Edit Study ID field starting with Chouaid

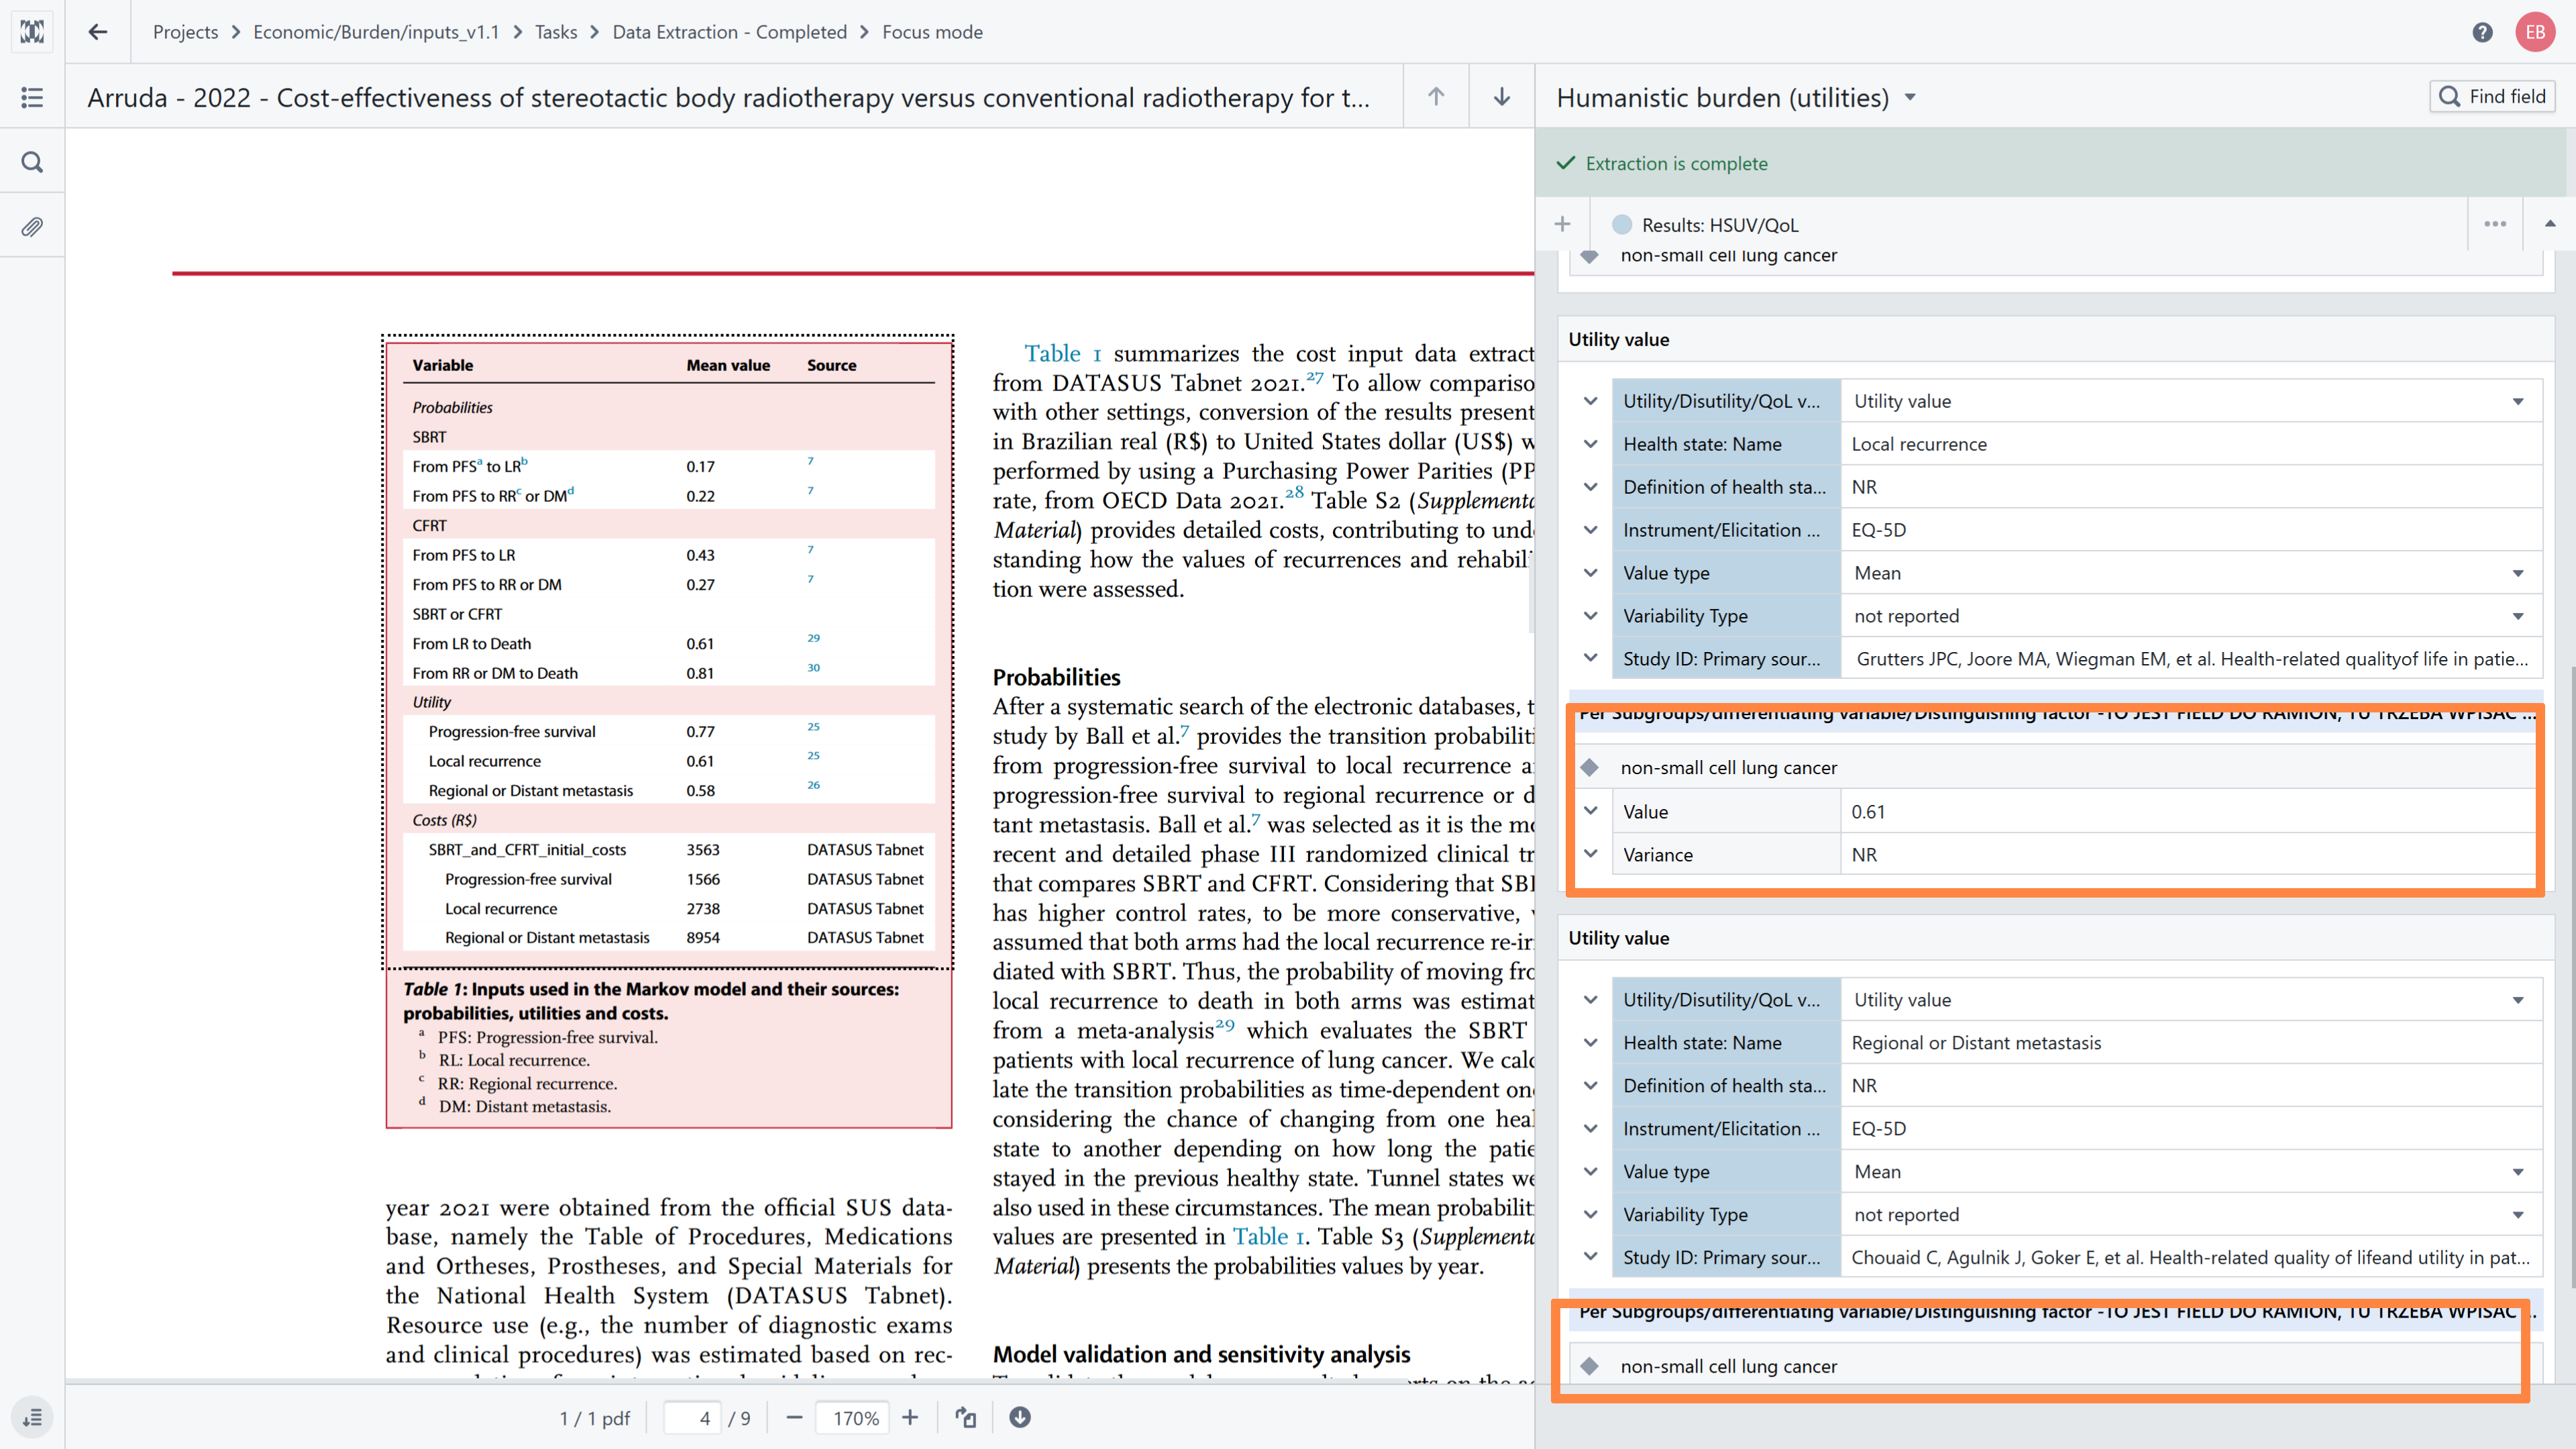[2191, 1258]
